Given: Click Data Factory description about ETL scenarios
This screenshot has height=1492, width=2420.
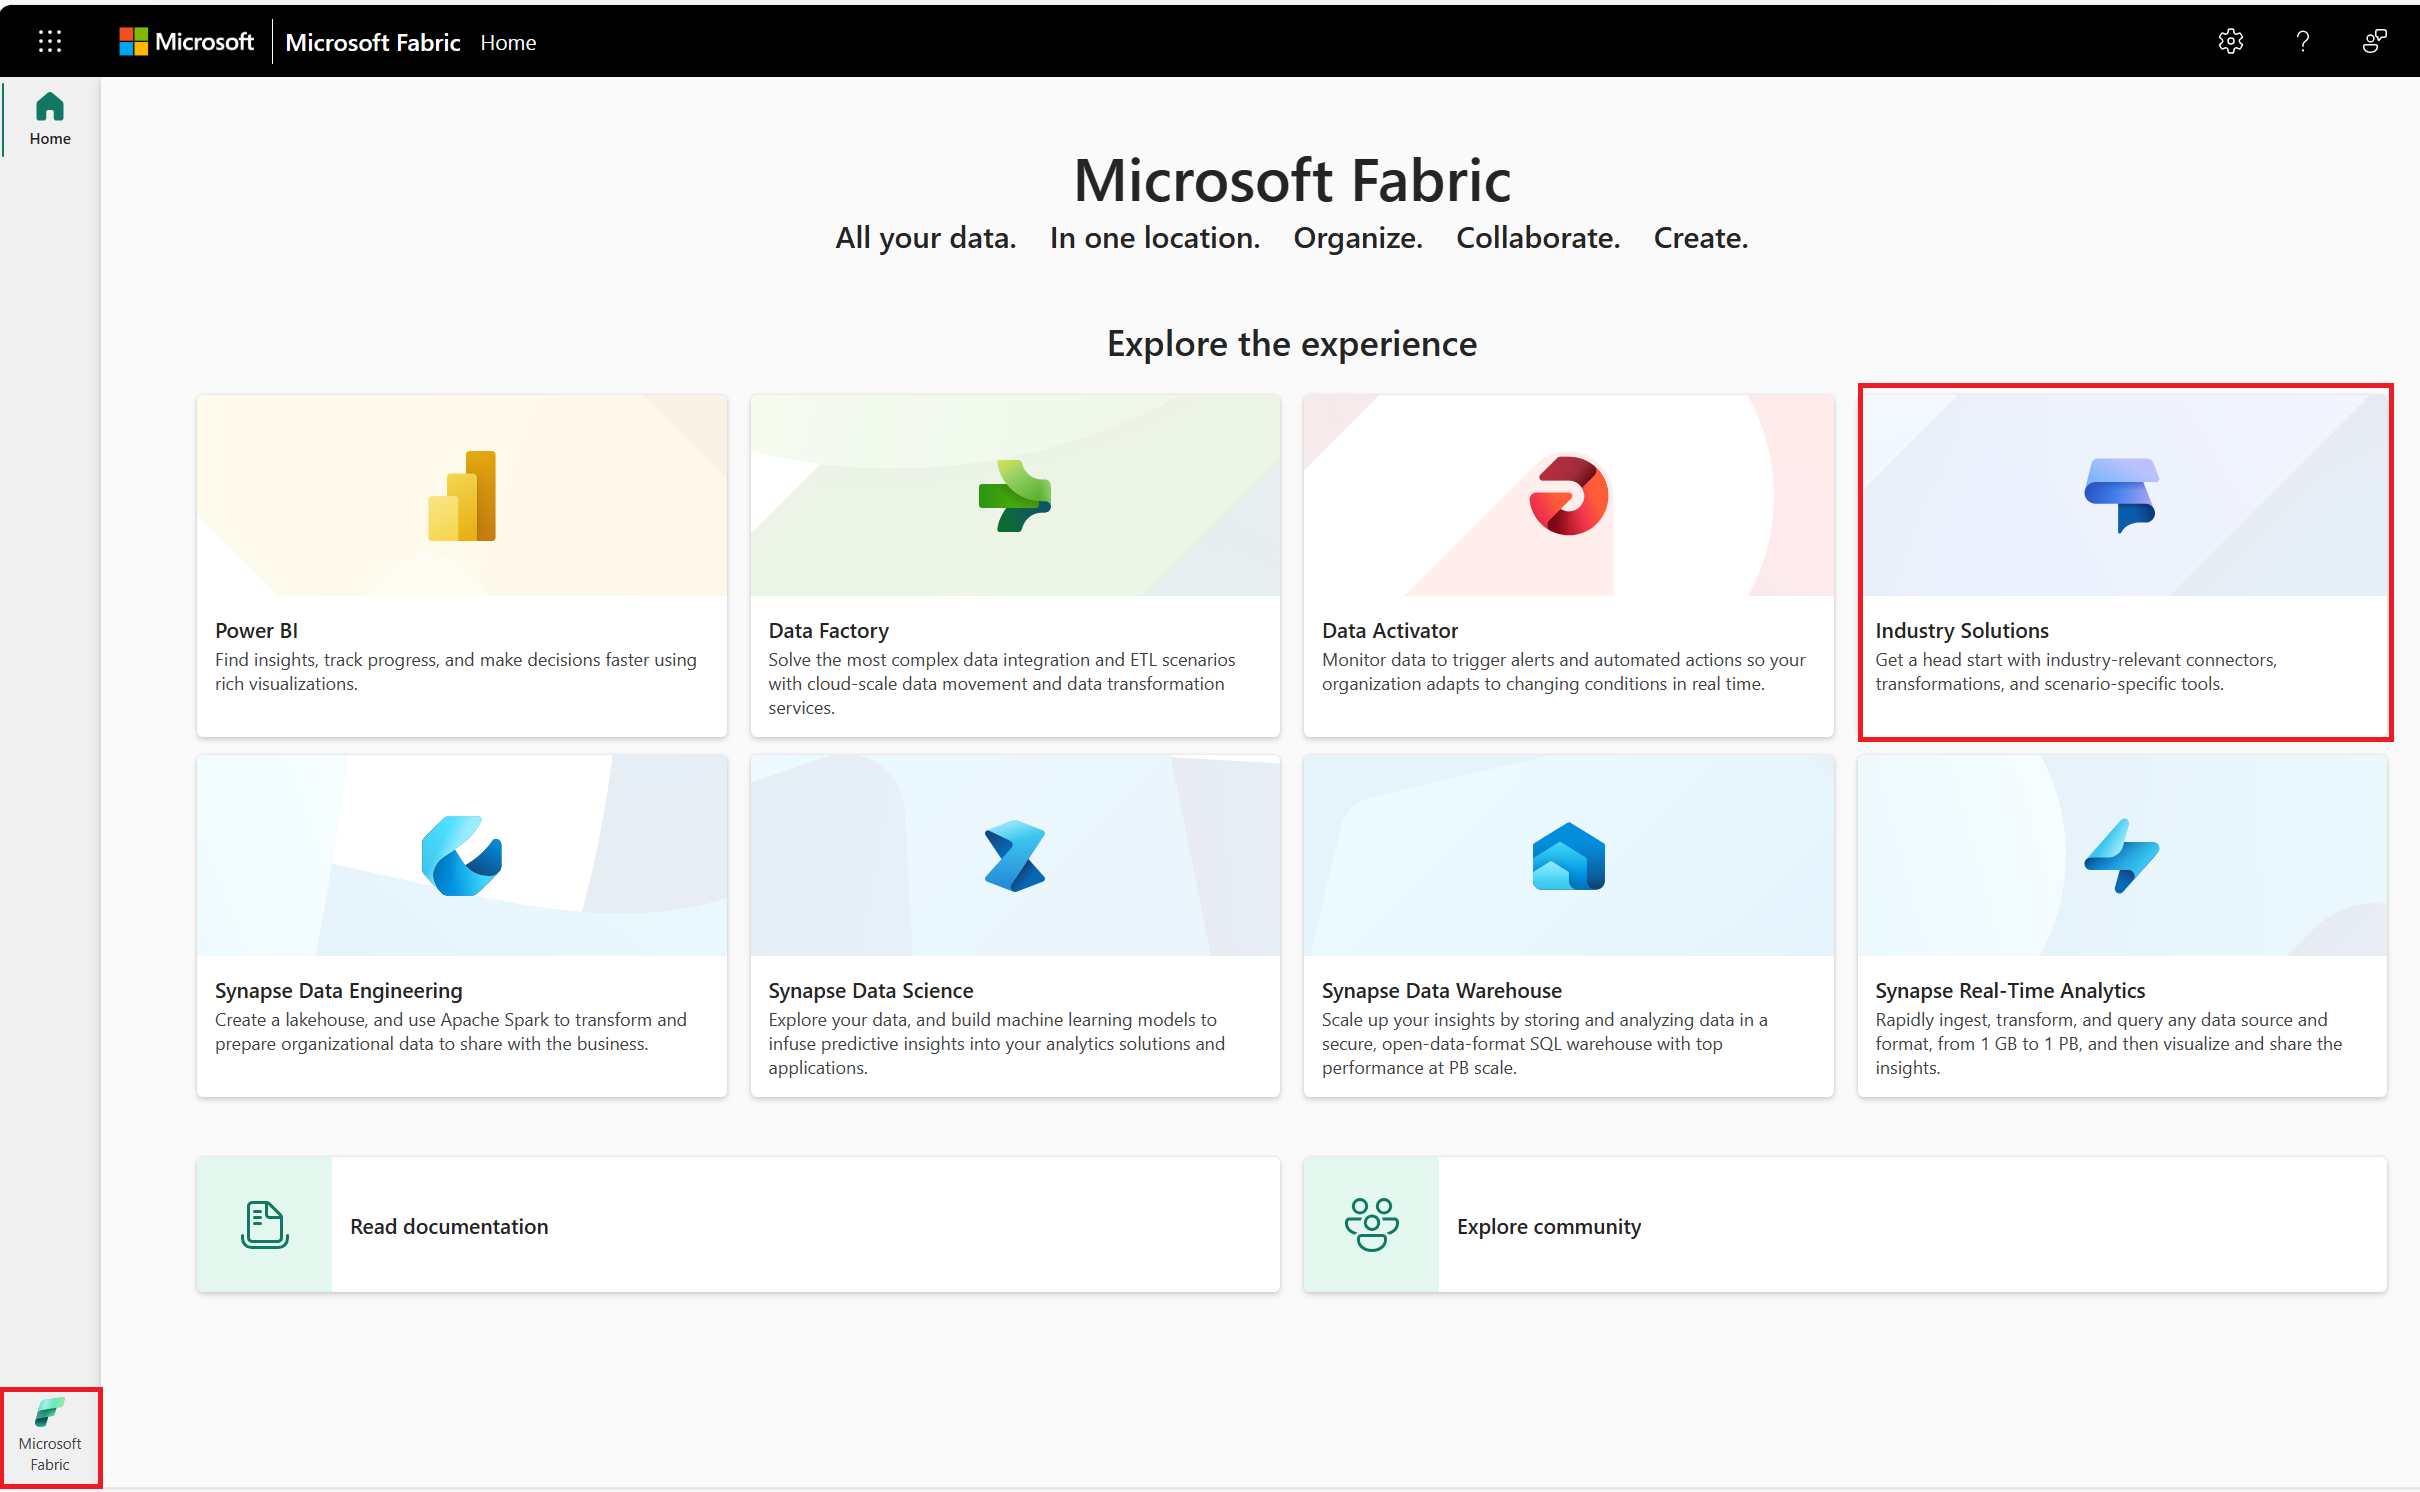Looking at the screenshot, I should 1002,684.
